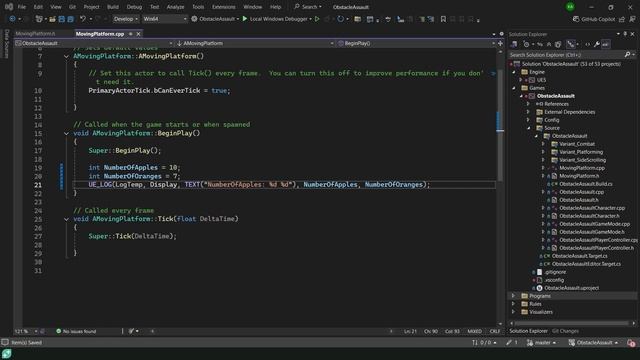Open the Debug menu

(134, 7)
